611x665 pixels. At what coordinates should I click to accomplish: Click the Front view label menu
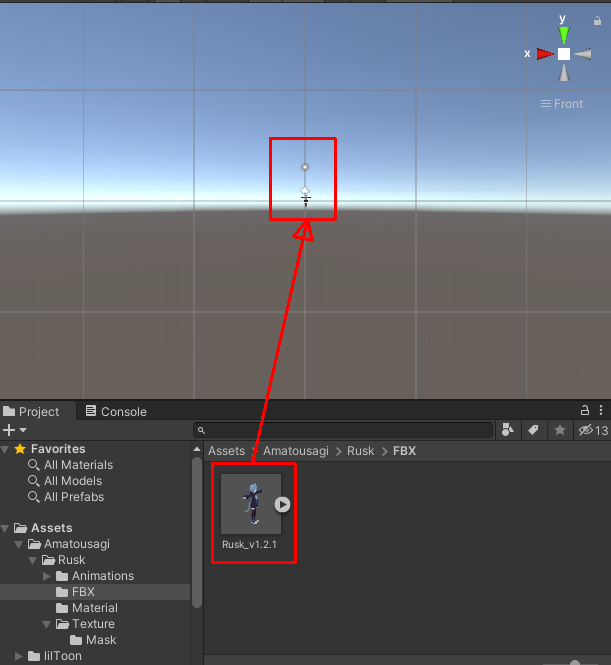[x=561, y=104]
